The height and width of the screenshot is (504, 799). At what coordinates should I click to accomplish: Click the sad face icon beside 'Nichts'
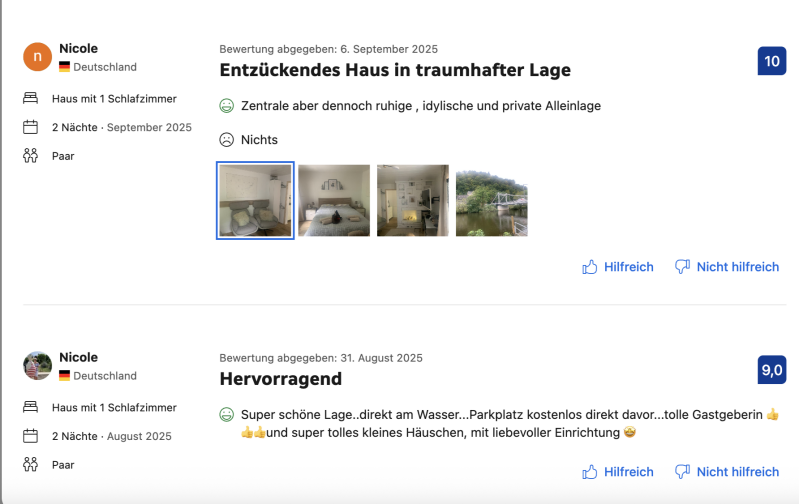pos(227,140)
